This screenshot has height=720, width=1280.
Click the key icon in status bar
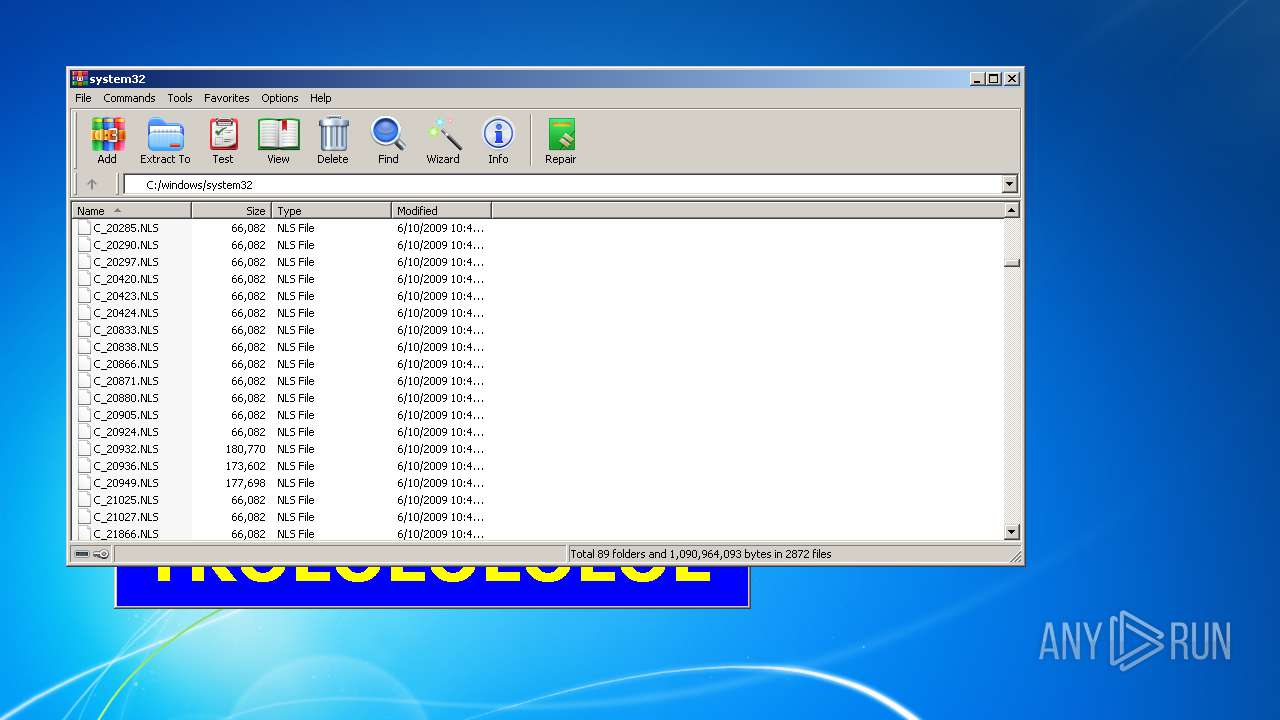101,554
